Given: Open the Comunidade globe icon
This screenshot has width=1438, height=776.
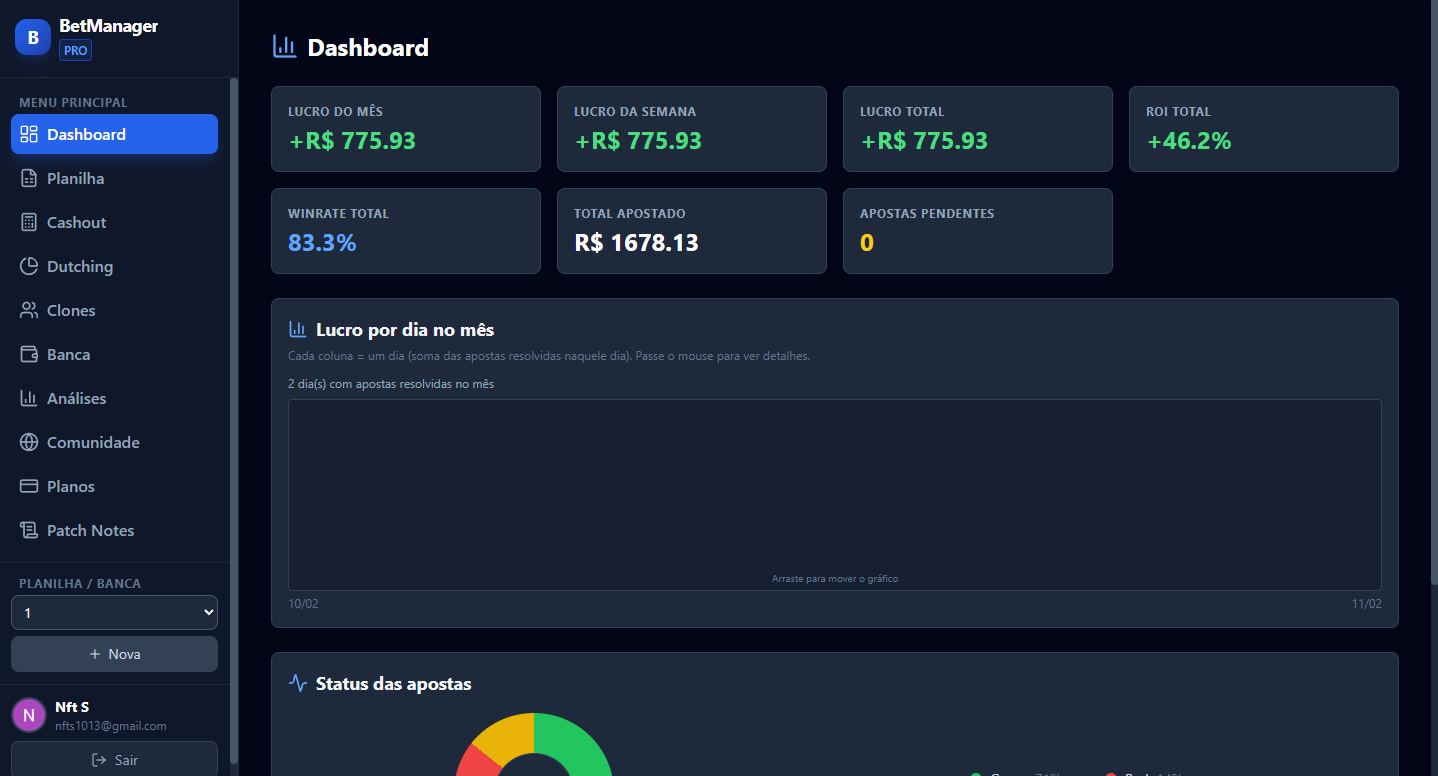Looking at the screenshot, I should 29,442.
